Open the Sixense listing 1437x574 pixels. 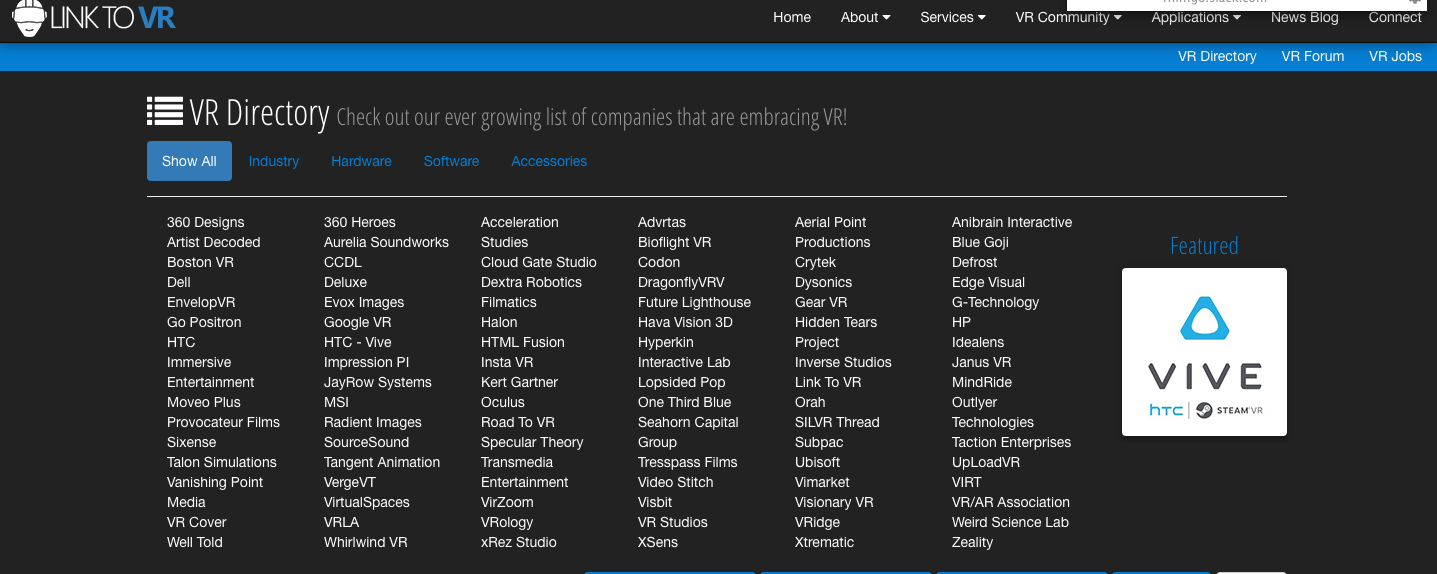[x=191, y=442]
